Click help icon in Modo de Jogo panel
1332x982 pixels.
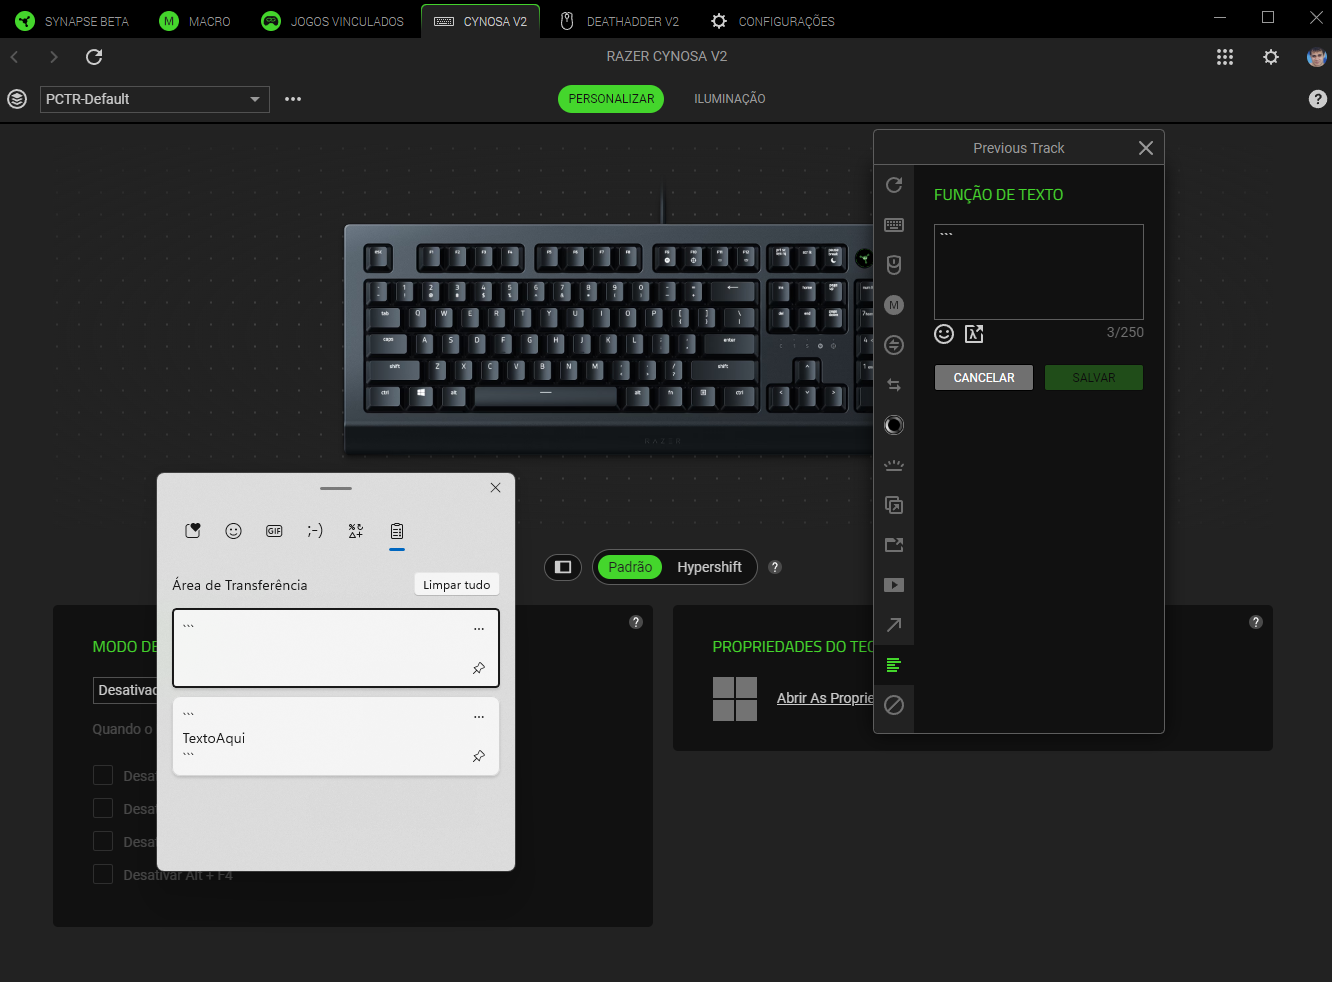(636, 622)
